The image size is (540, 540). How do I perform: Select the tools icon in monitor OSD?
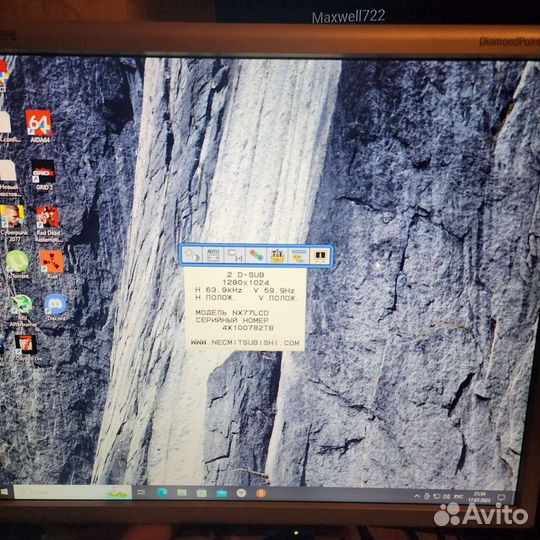click(x=277, y=256)
